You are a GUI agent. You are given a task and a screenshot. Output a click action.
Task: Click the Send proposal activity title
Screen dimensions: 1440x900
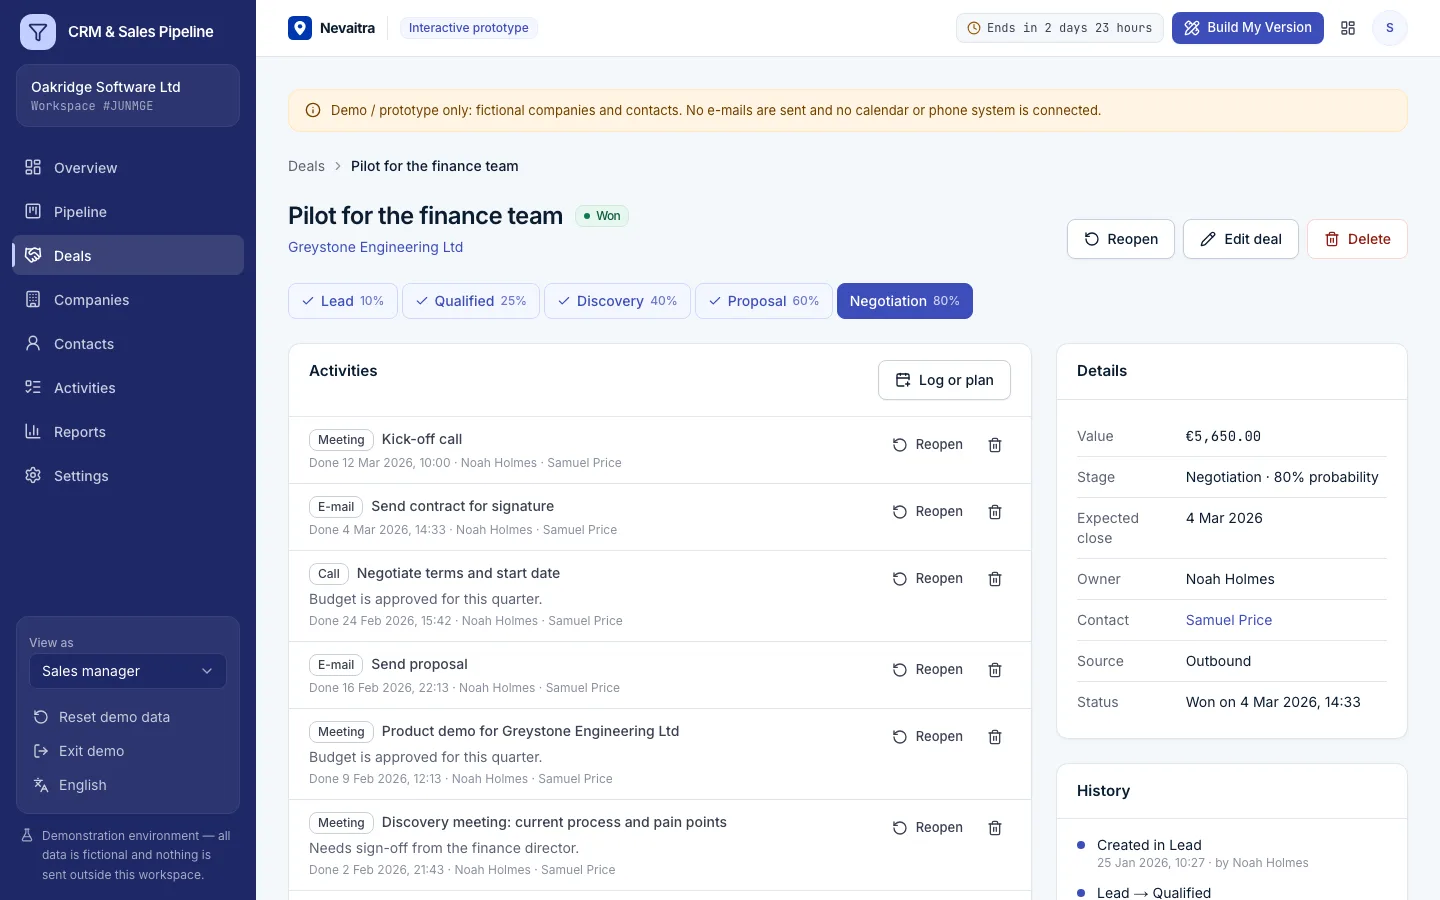click(x=419, y=664)
